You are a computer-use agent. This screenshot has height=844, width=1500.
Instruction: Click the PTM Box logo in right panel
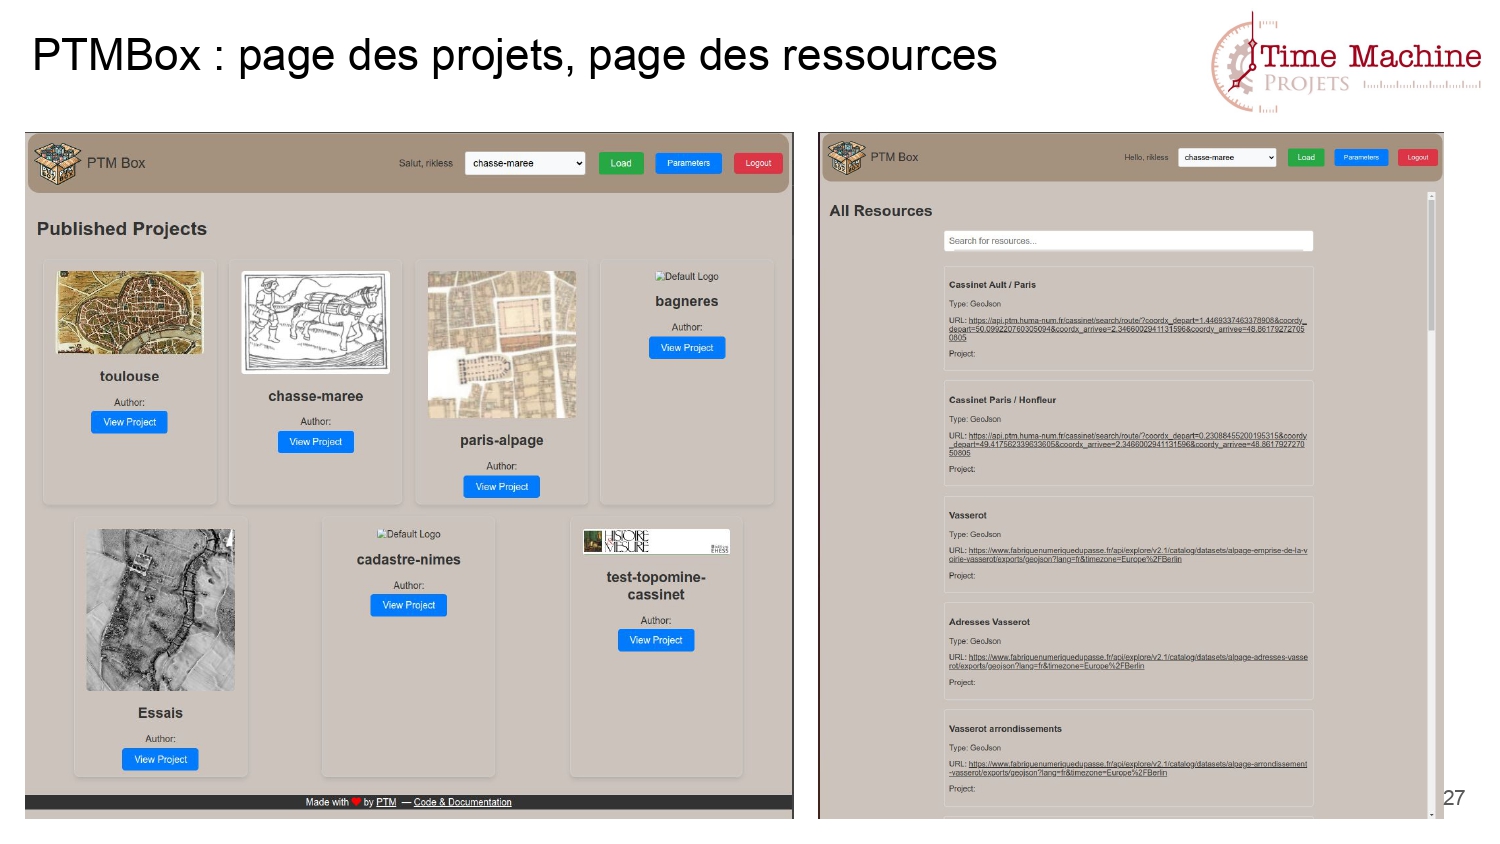click(x=846, y=158)
